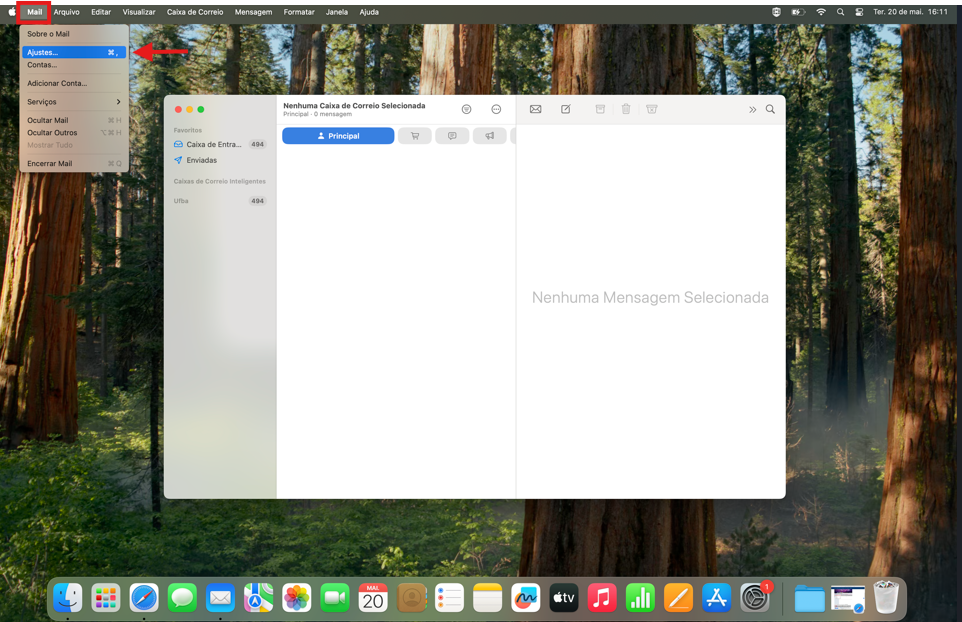Open the more options ellipsis button

pos(496,109)
